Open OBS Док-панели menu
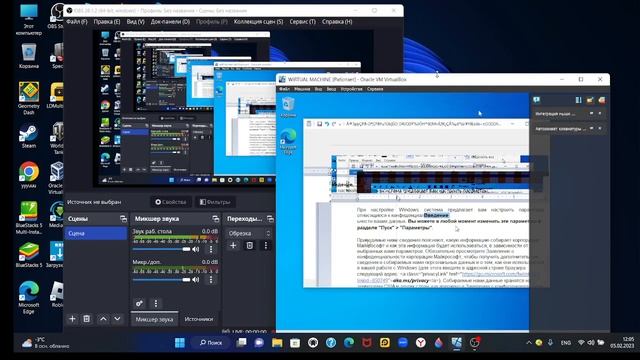 coord(170,22)
